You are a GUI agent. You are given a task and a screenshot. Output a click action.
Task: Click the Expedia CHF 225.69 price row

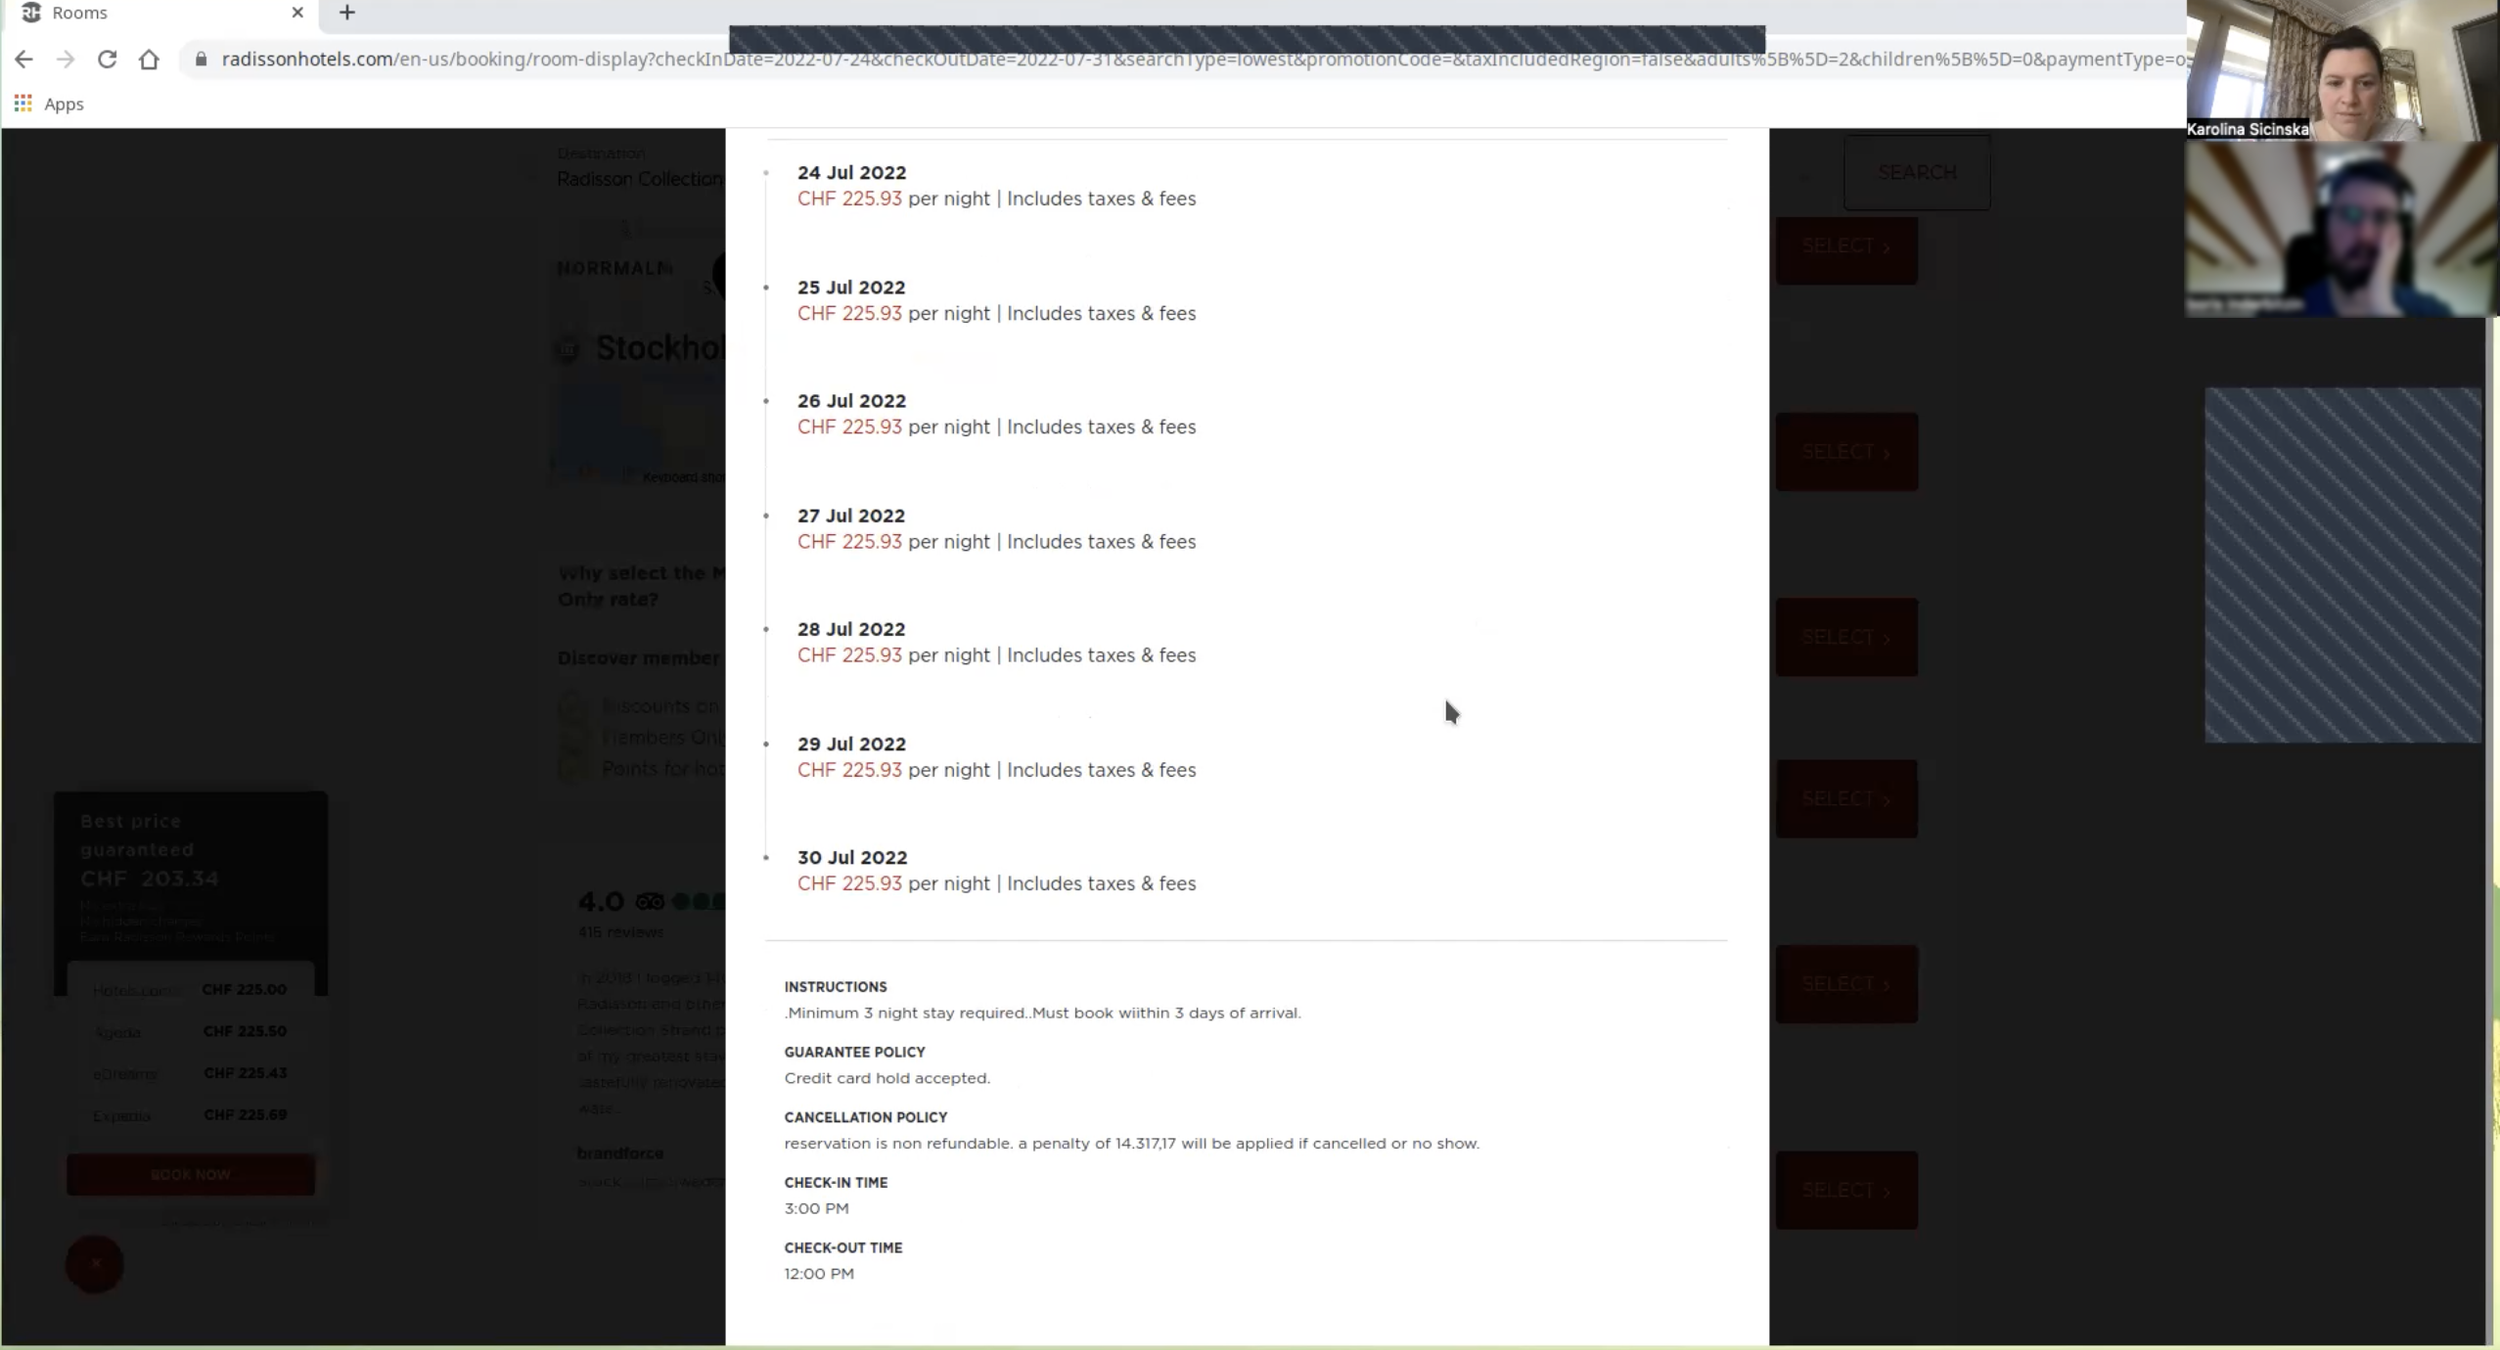pyautogui.click(x=190, y=1115)
